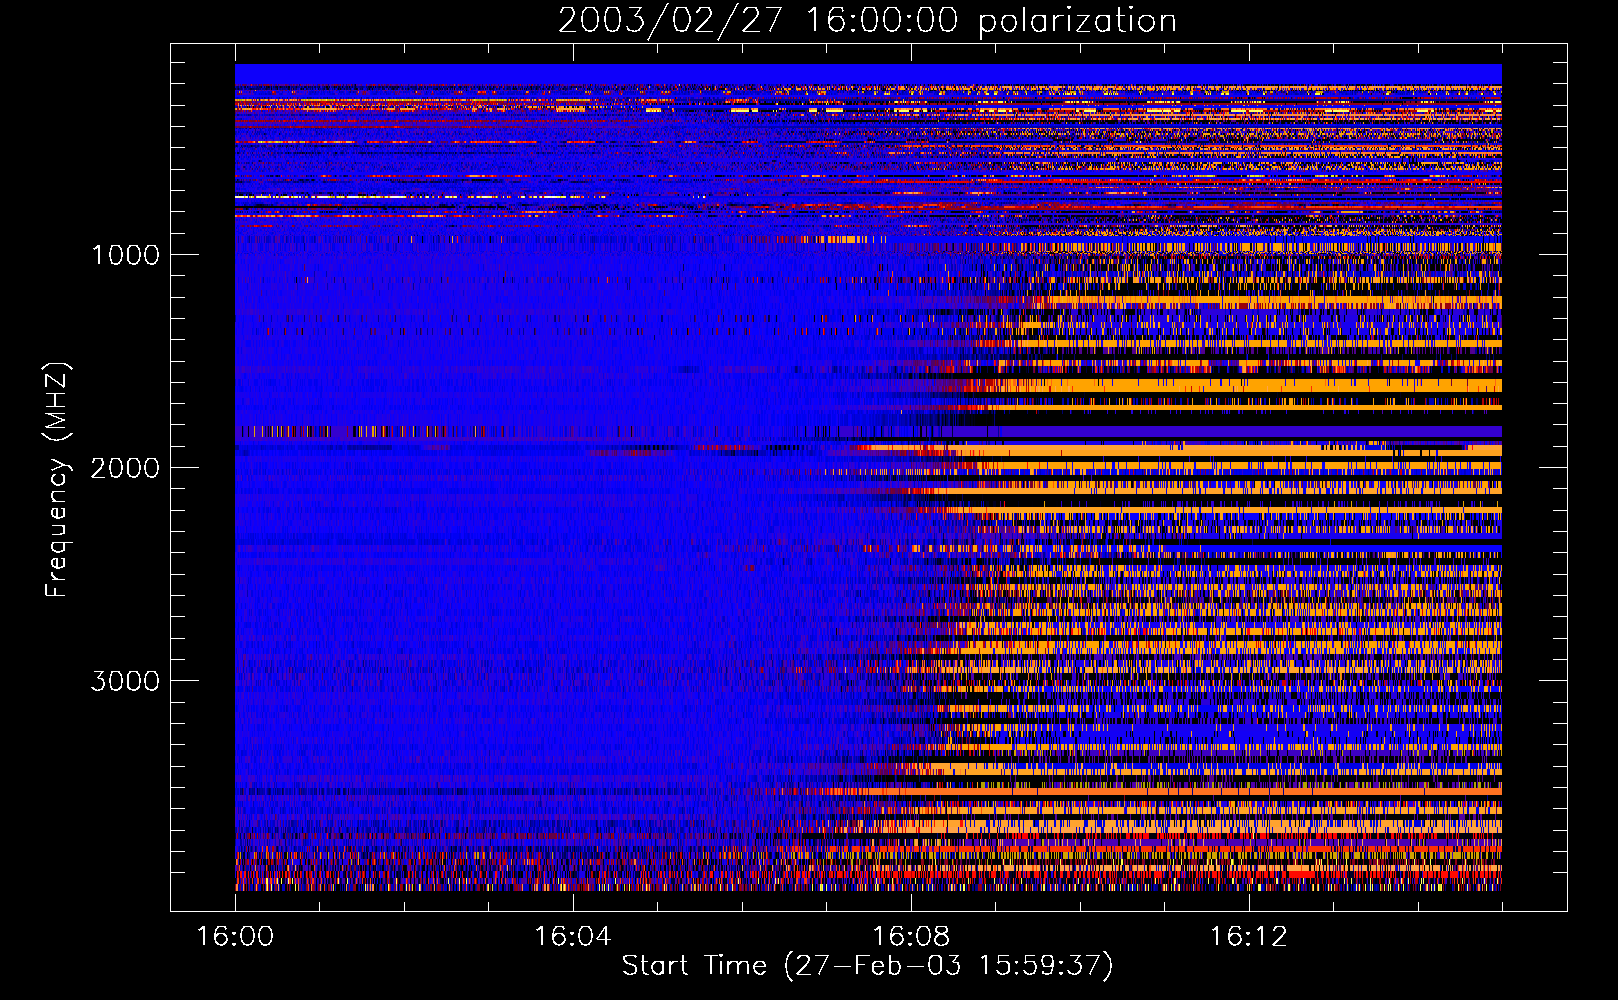Click the black margin left of the spectrogram data

(203, 477)
